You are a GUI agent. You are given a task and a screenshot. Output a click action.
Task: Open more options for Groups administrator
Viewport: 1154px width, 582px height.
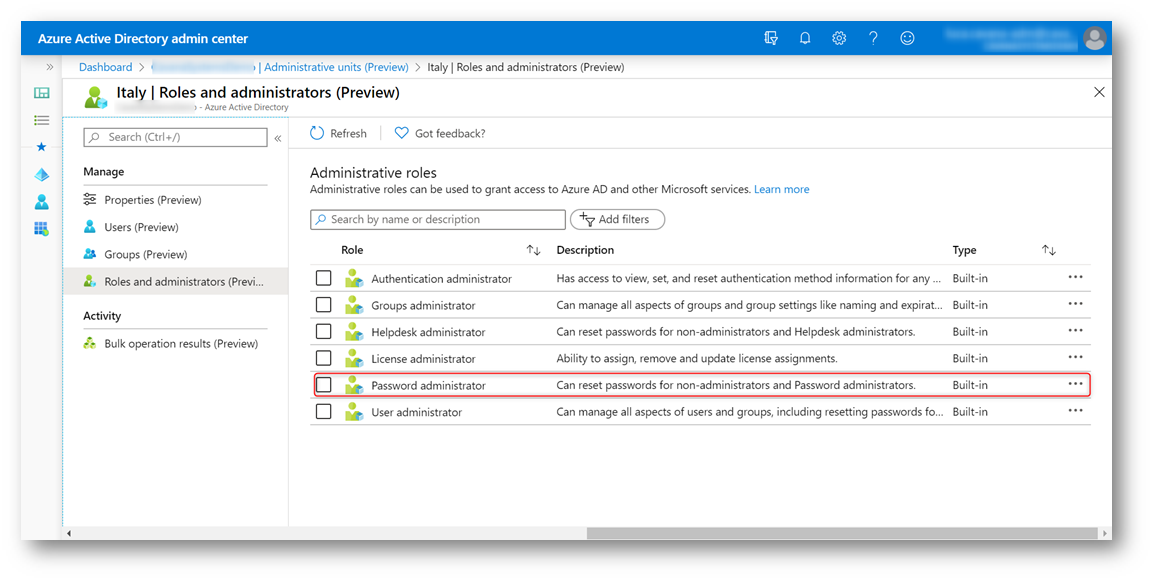[x=1075, y=304]
